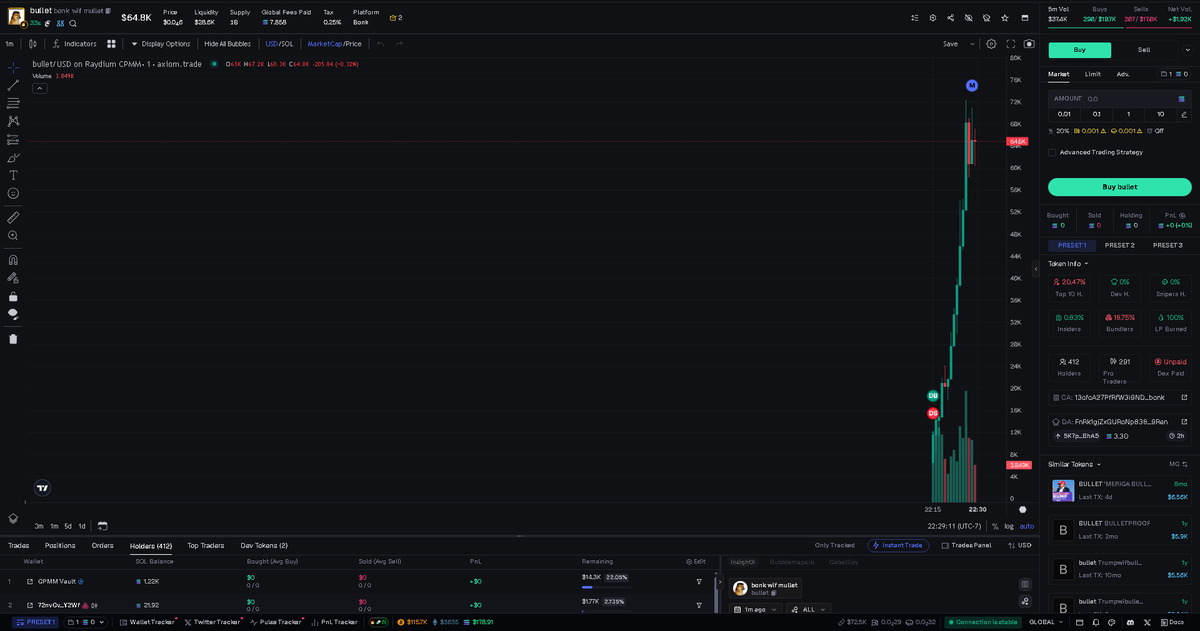Image resolution: width=1200 pixels, height=631 pixels.
Task: Open the candle chart type selector
Action: [x=33, y=44]
